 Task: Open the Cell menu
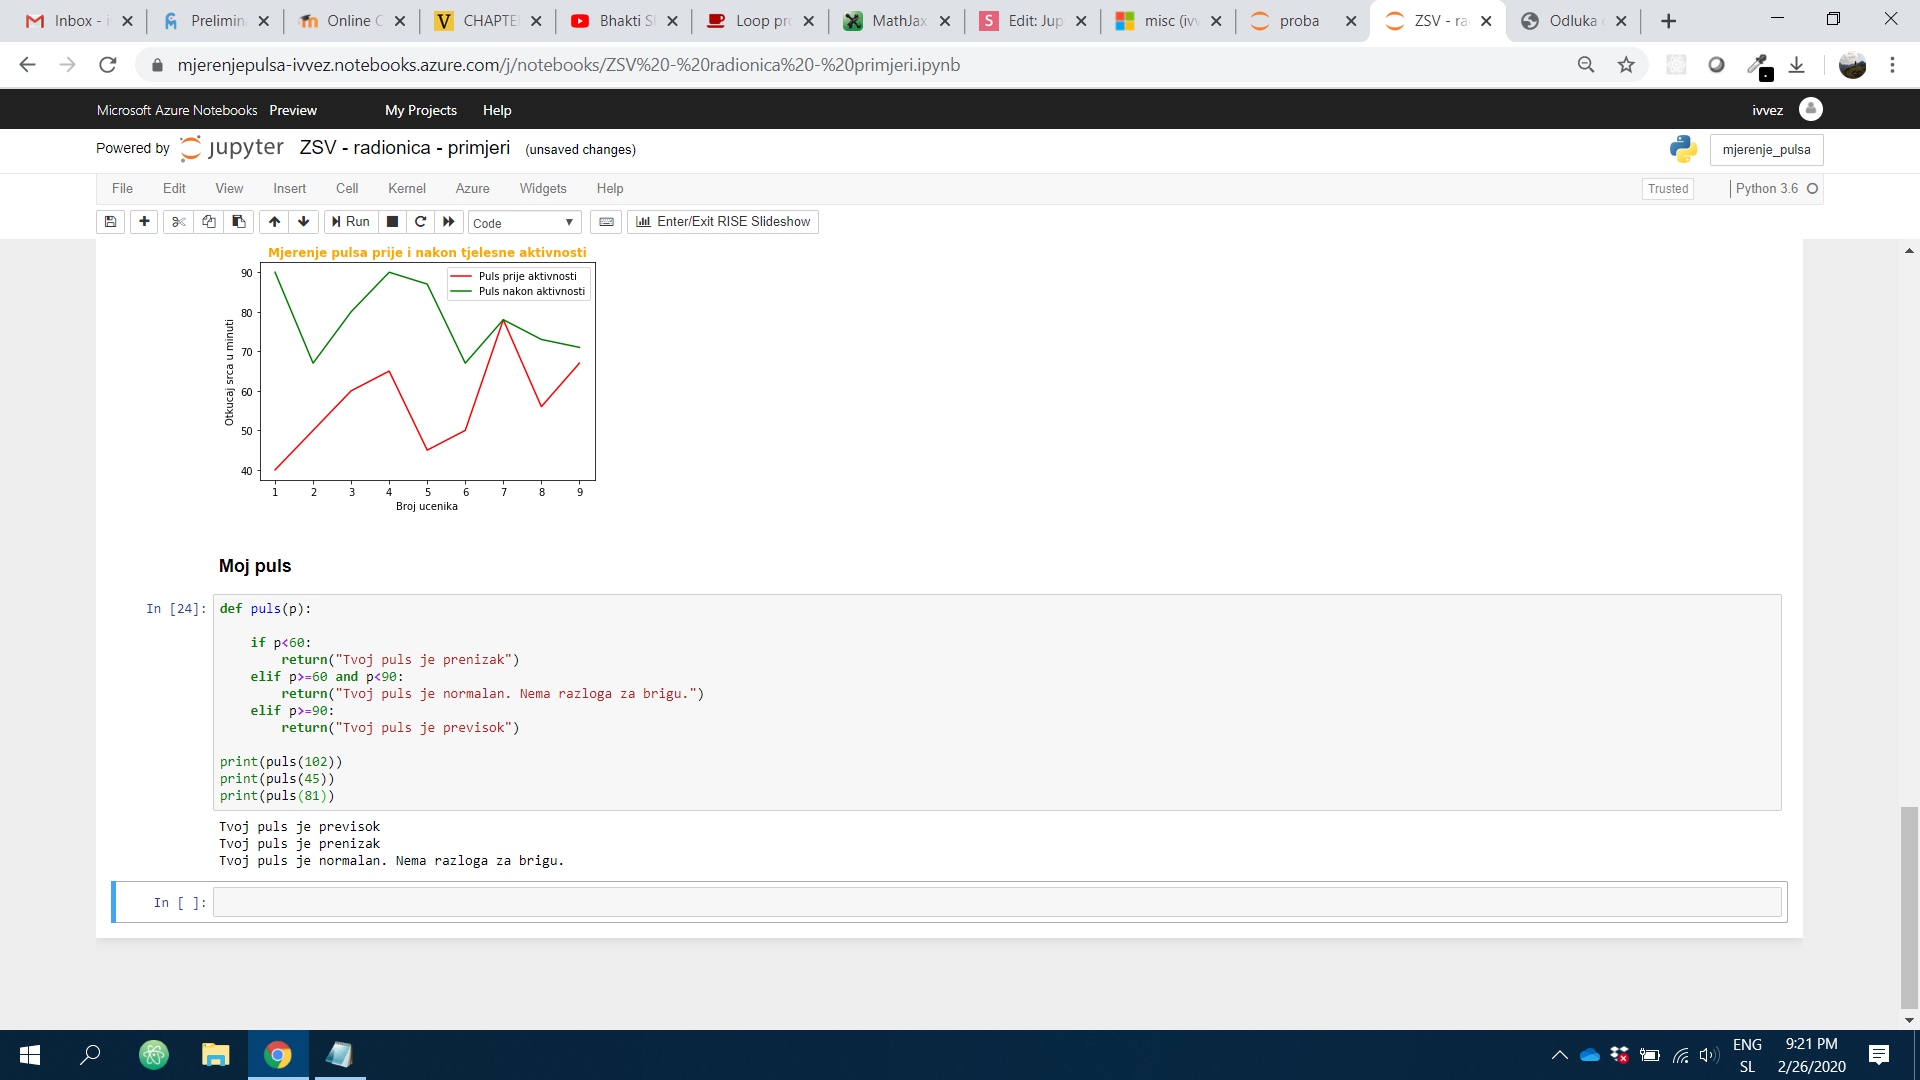coord(347,189)
